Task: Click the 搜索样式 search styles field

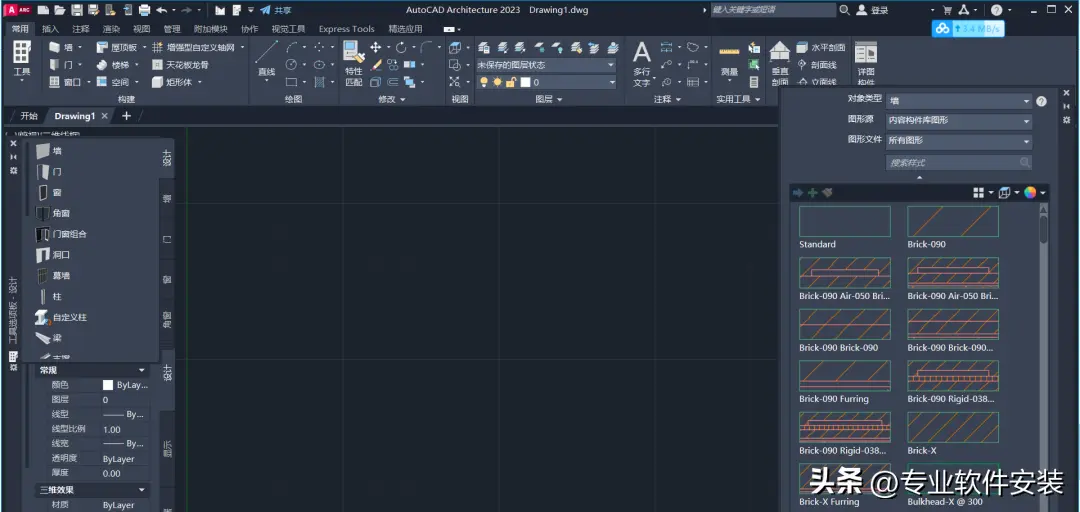Action: pyautogui.click(x=959, y=163)
